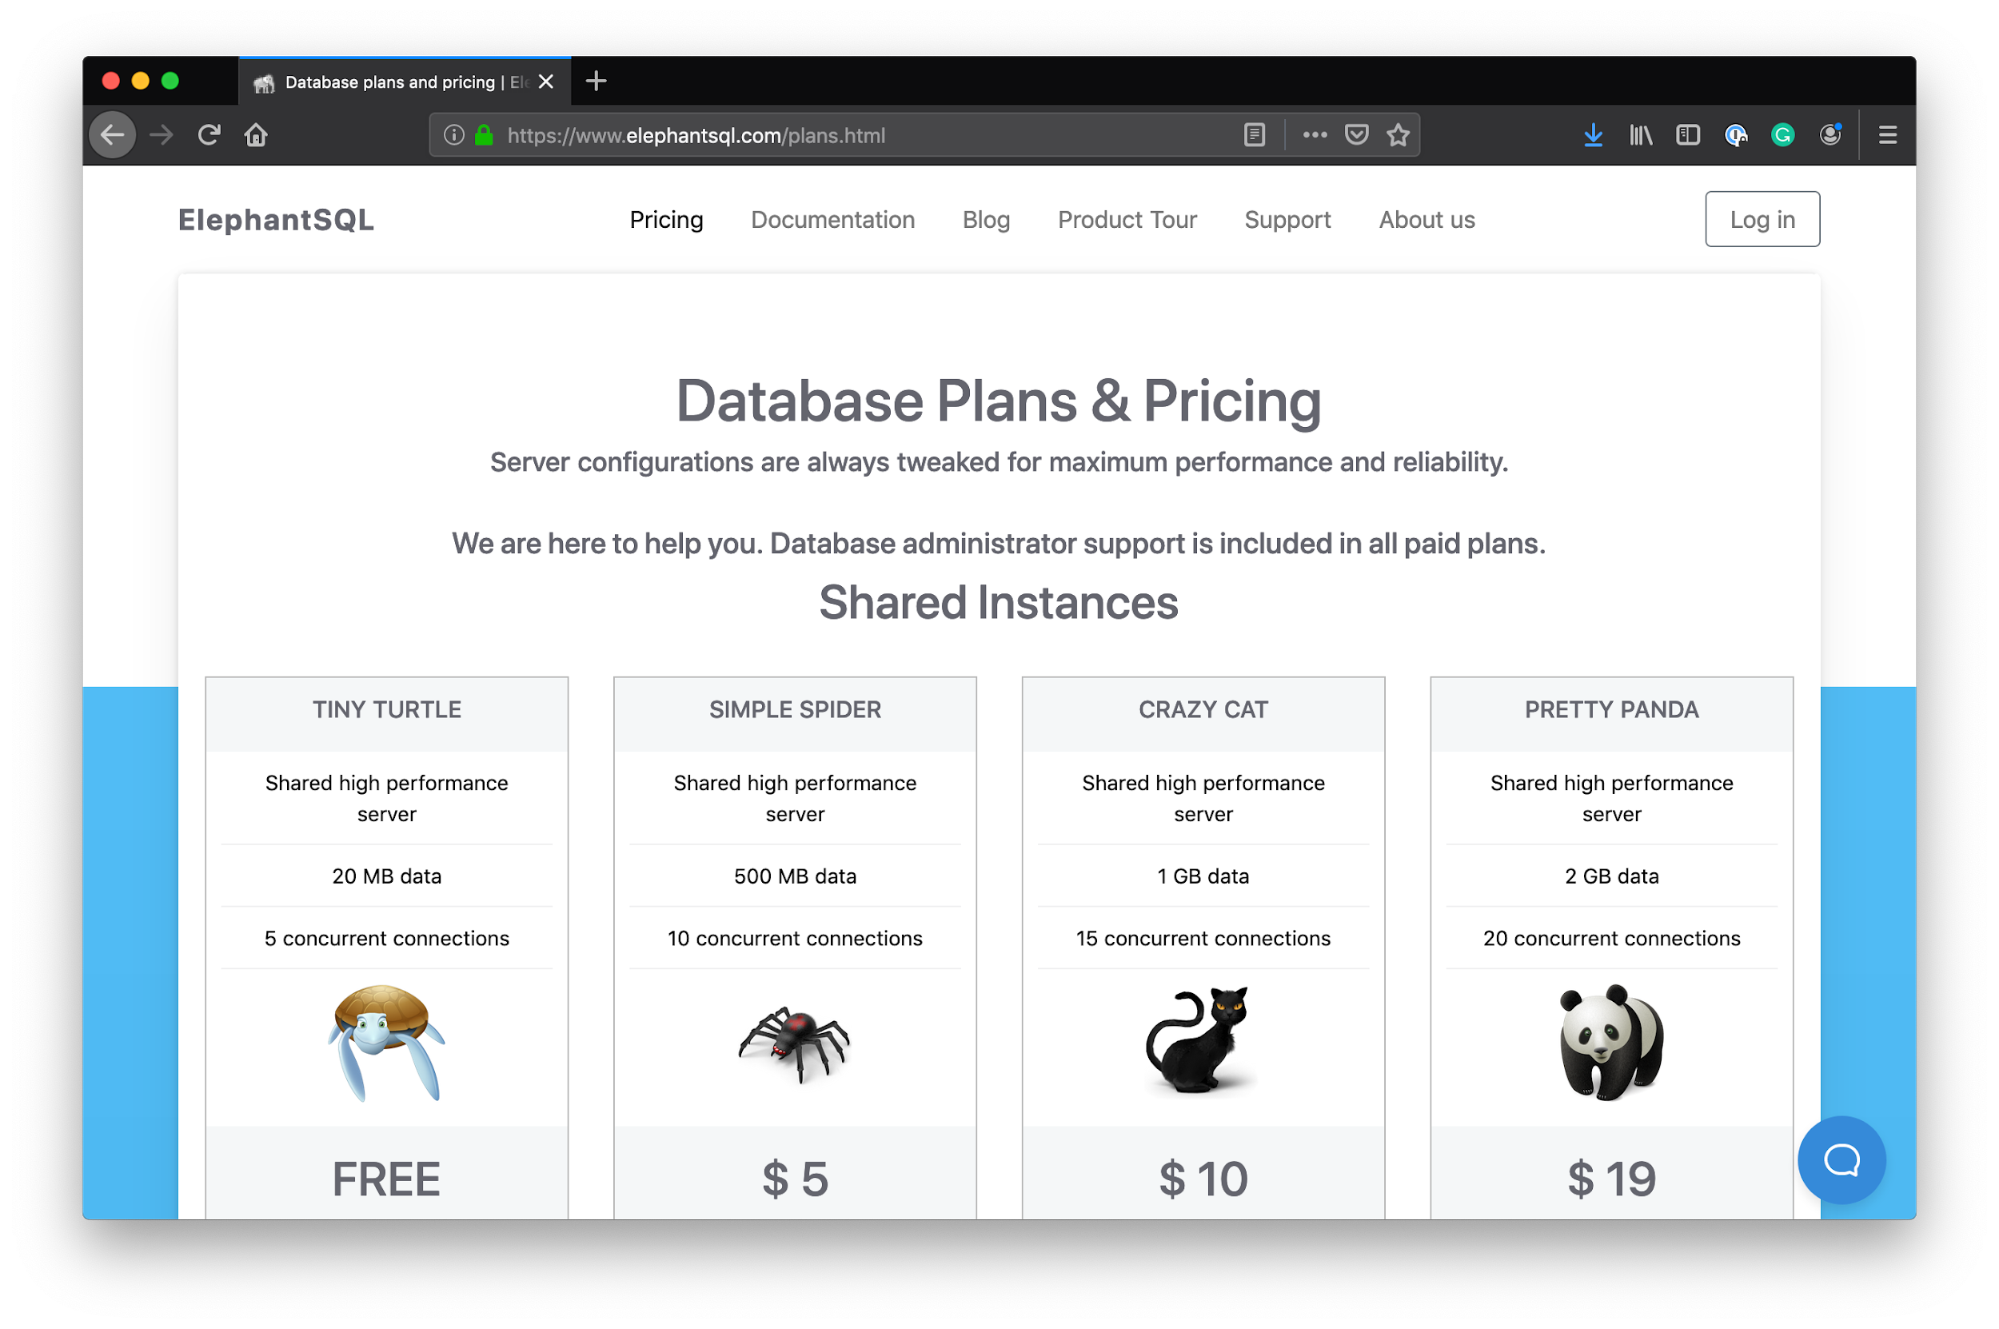Image resolution: width=1999 pixels, height=1329 pixels.
Task: Toggle reader view icon in address bar
Action: click(1254, 135)
